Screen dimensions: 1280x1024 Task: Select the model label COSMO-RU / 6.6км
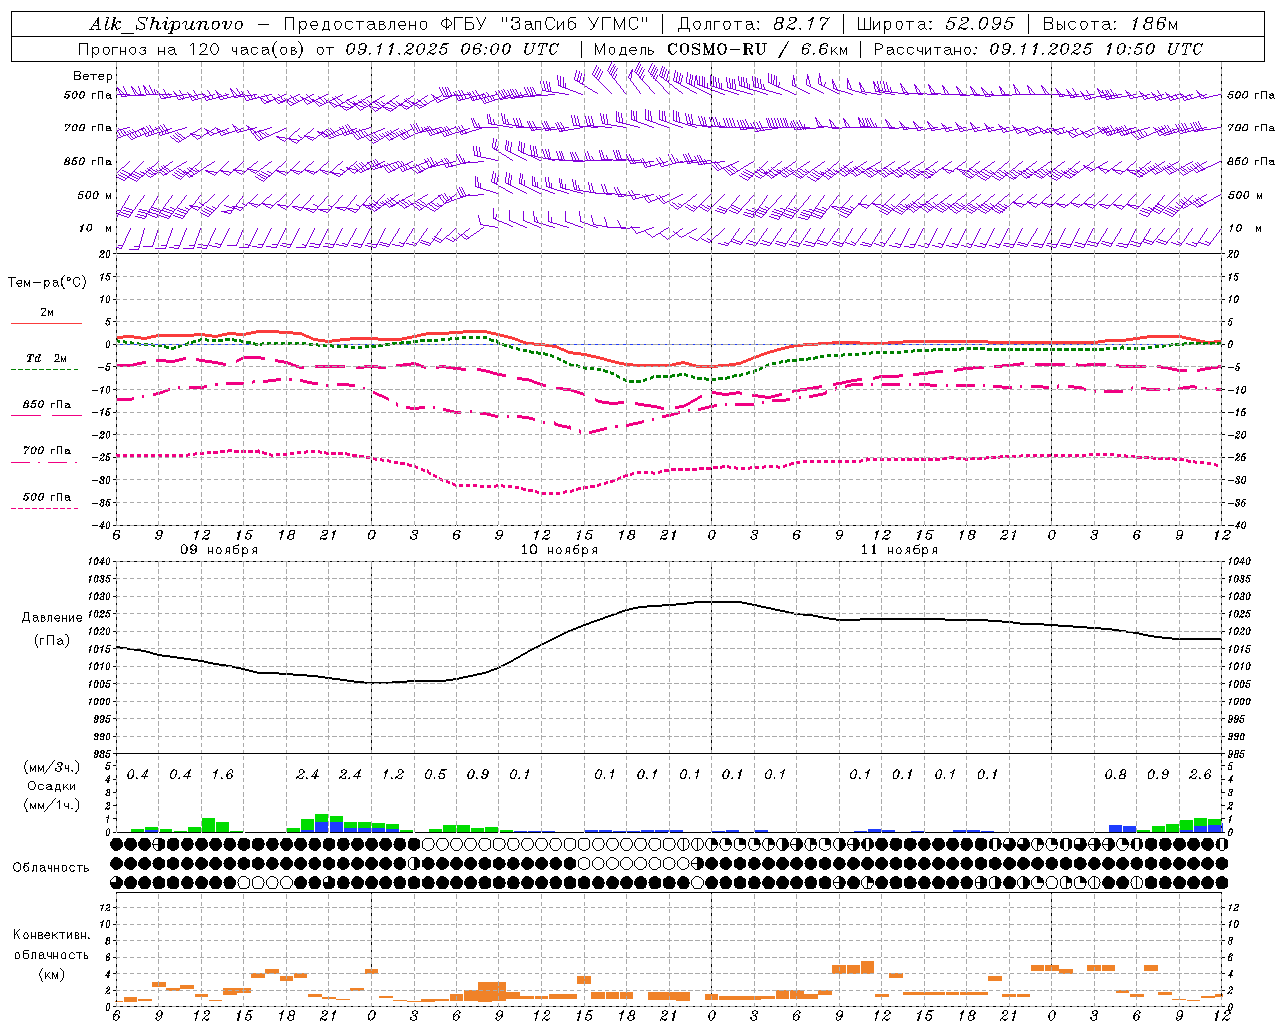[x=757, y=49]
